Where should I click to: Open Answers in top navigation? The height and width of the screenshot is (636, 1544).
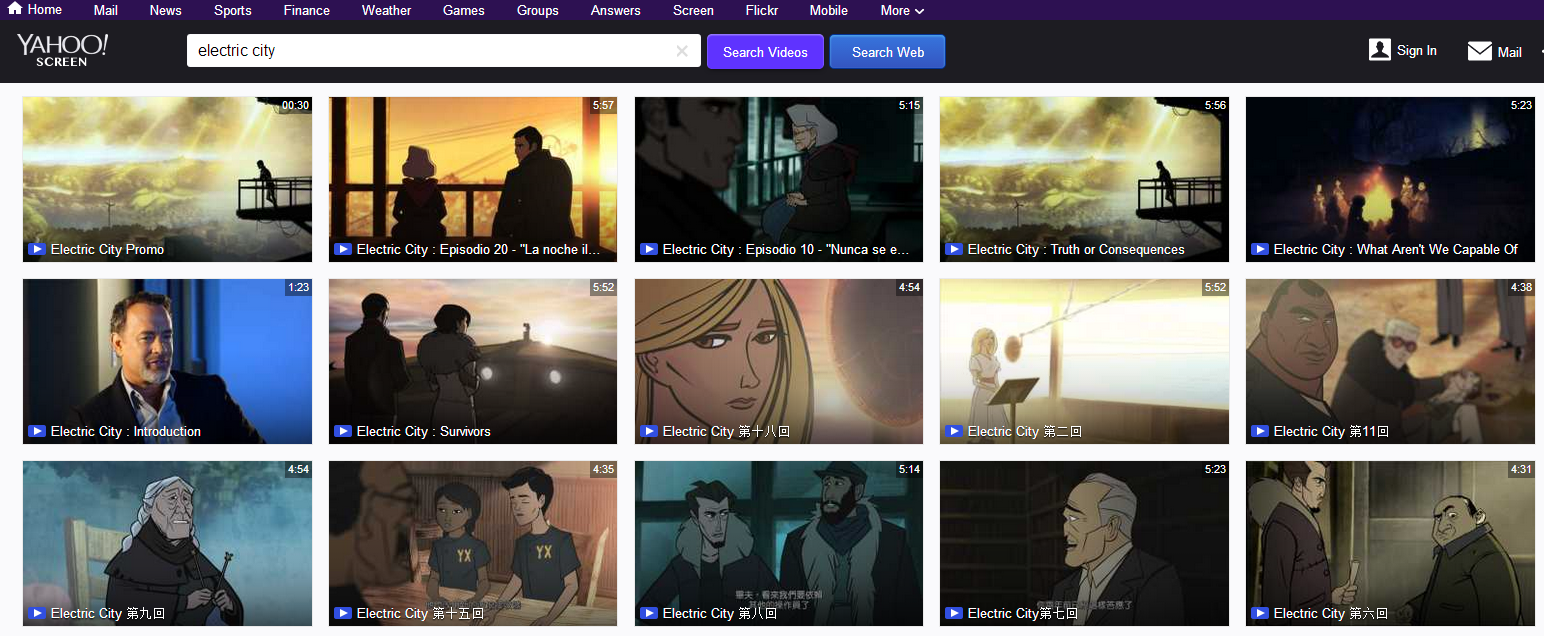click(x=616, y=10)
